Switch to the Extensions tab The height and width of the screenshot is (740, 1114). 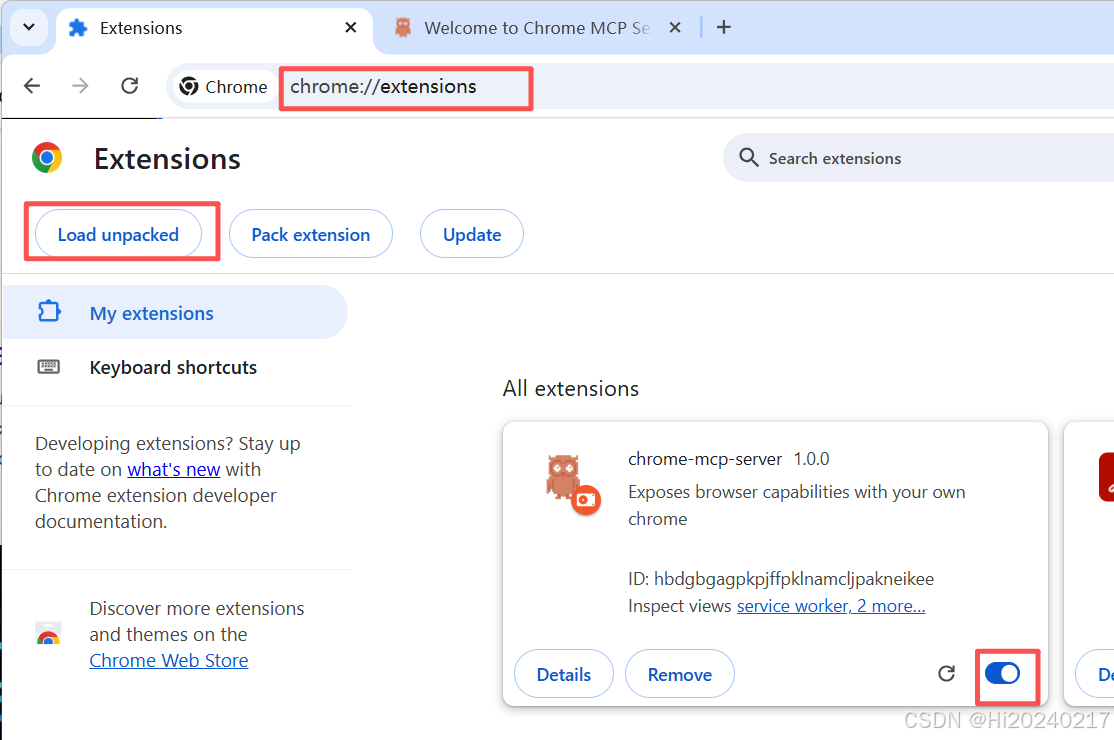pos(213,28)
